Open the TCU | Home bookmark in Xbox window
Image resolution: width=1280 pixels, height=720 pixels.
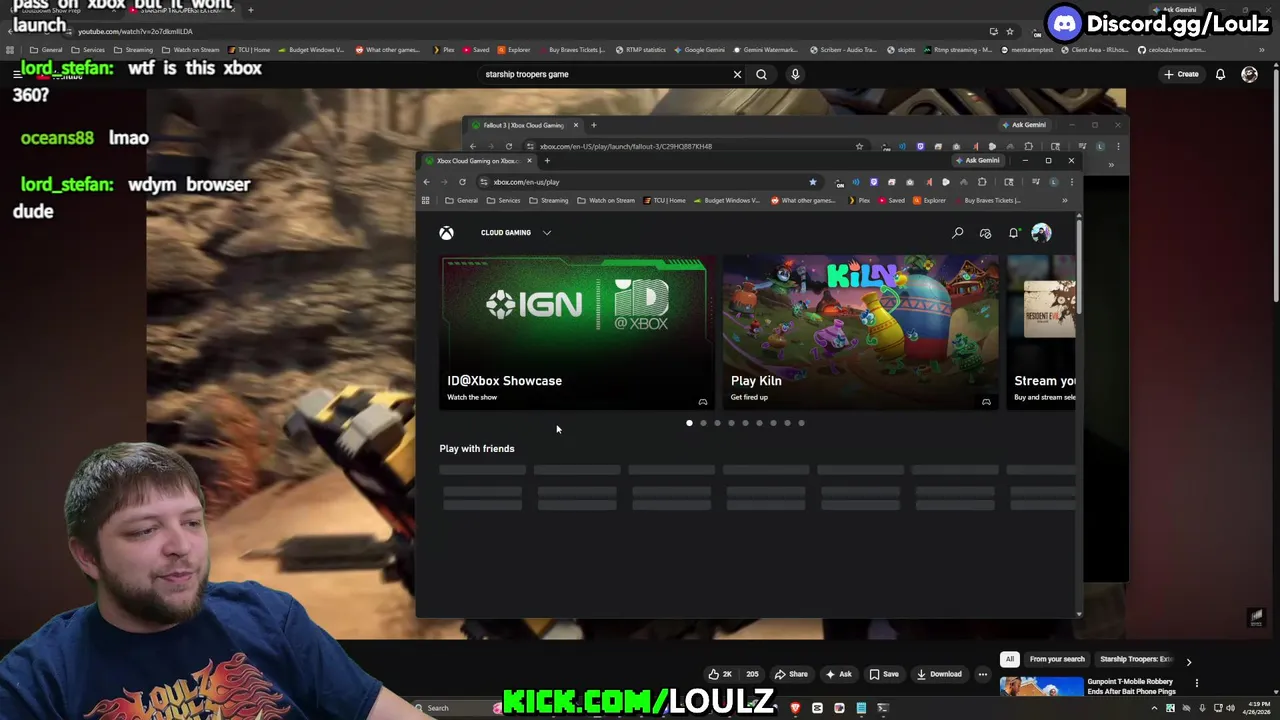tap(665, 200)
